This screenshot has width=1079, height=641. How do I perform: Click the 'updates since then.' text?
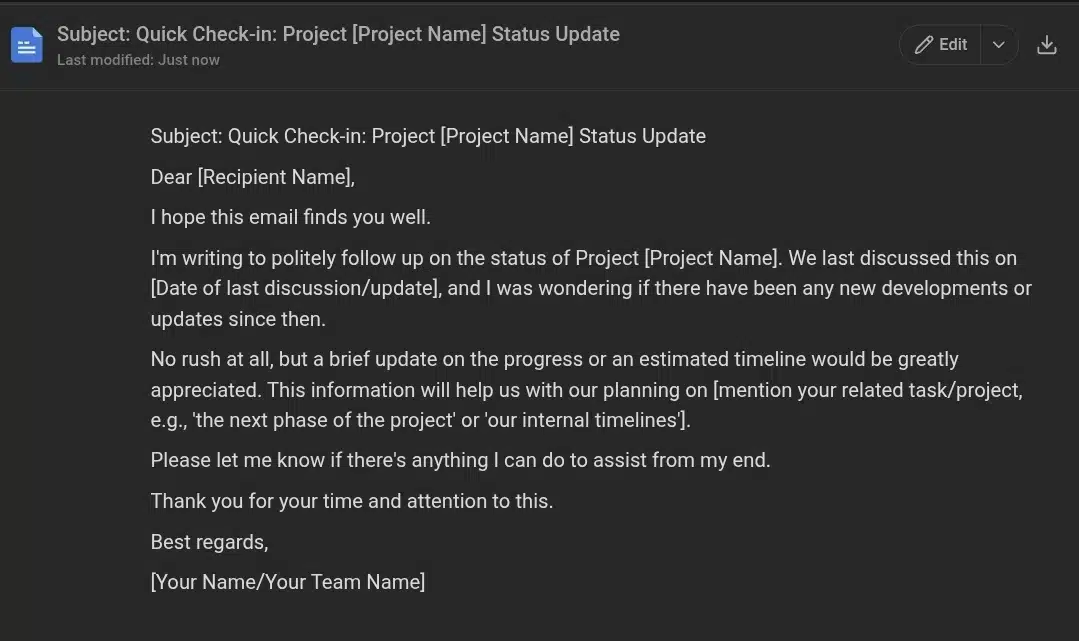click(x=238, y=319)
